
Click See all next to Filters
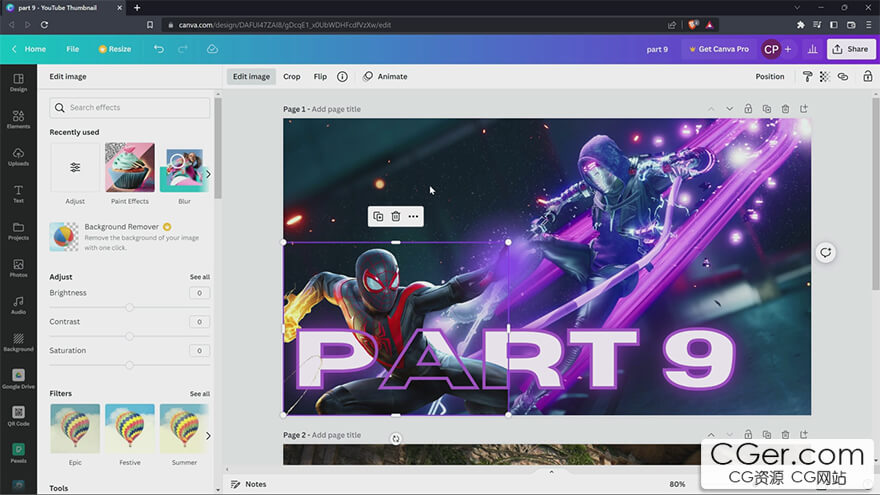tap(200, 393)
